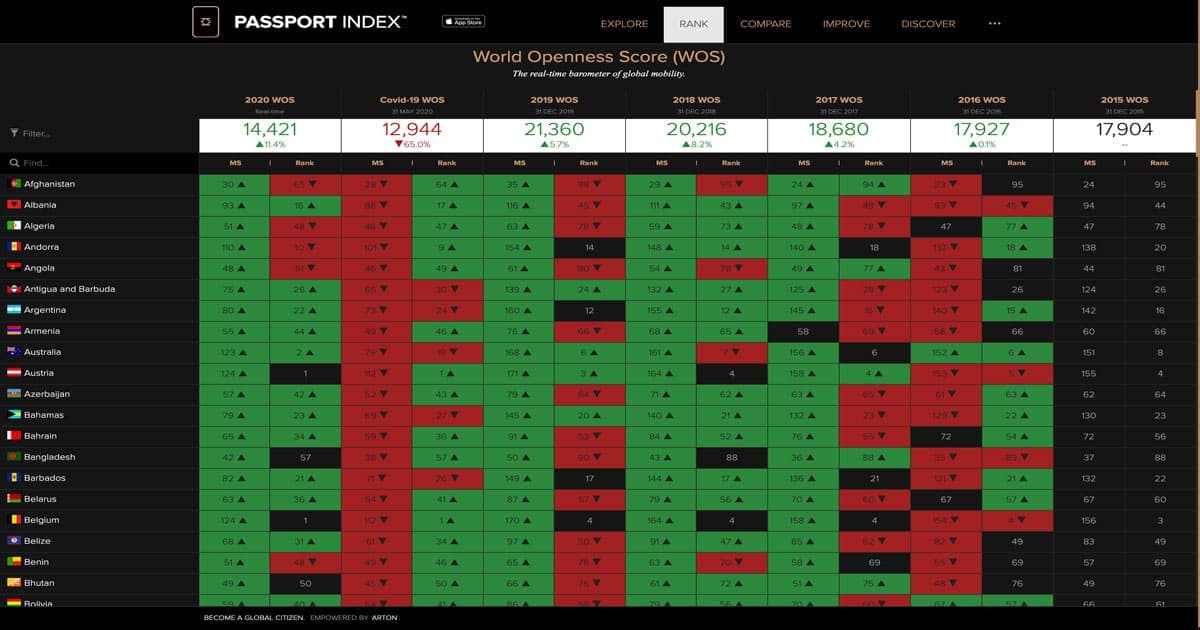
Task: Click the filter funnel icon in the sidebar
Action: (14, 132)
